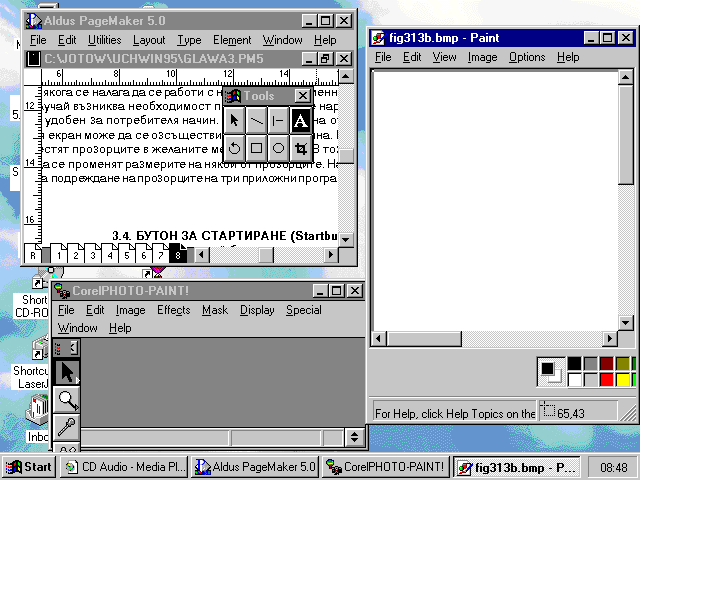
Task: Open CorelPHOTO-PAINT Mask menu
Action: coord(215,310)
